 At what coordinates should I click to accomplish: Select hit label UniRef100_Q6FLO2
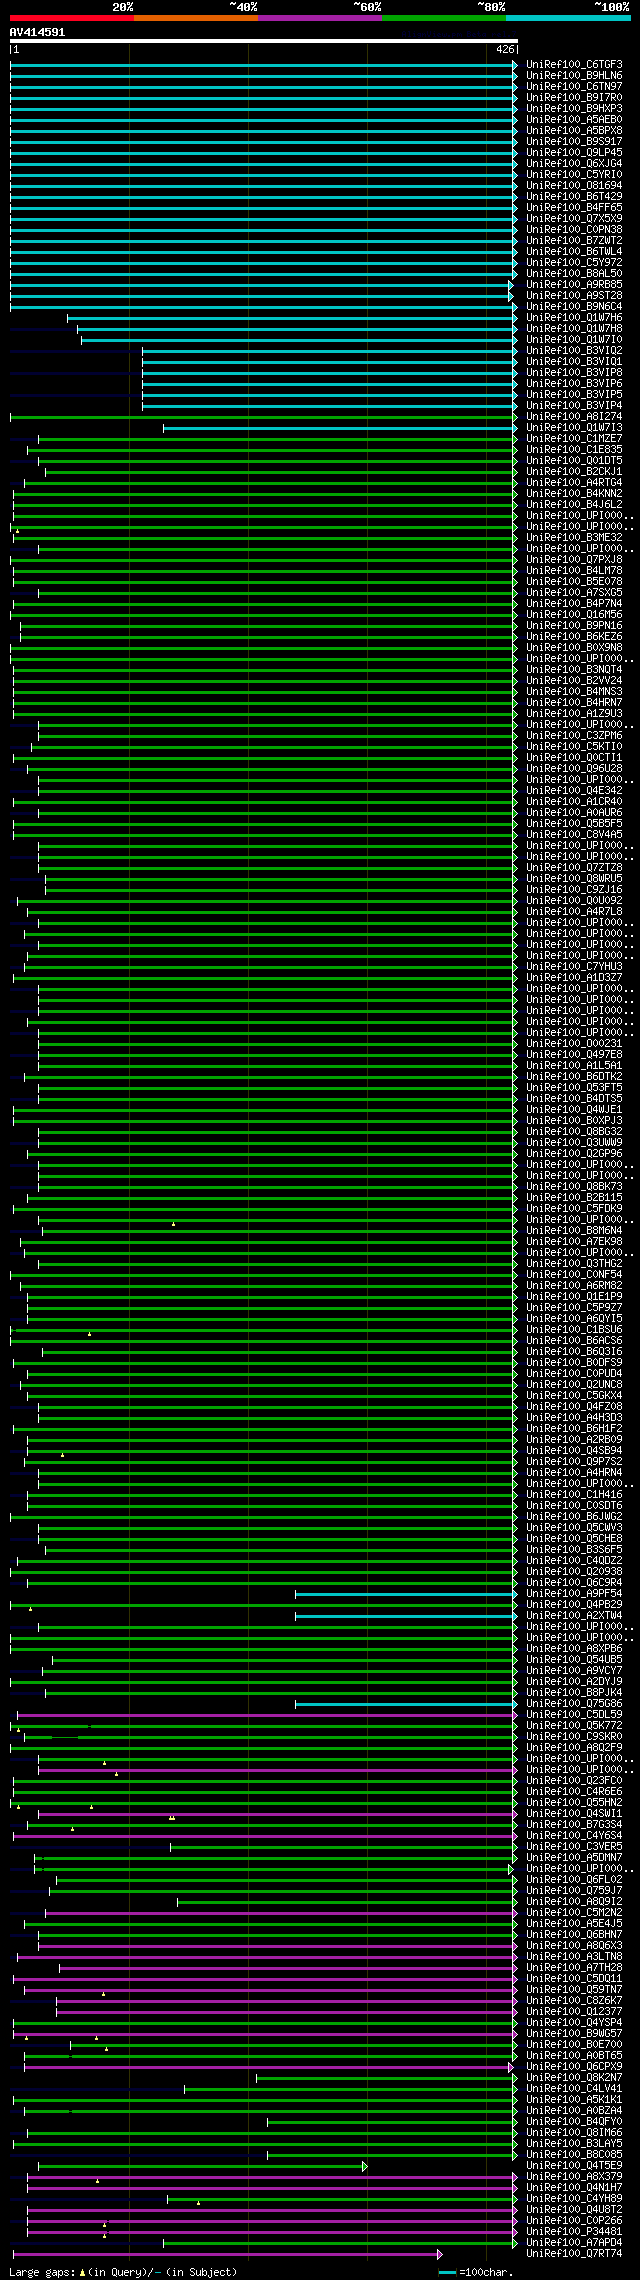point(574,1880)
